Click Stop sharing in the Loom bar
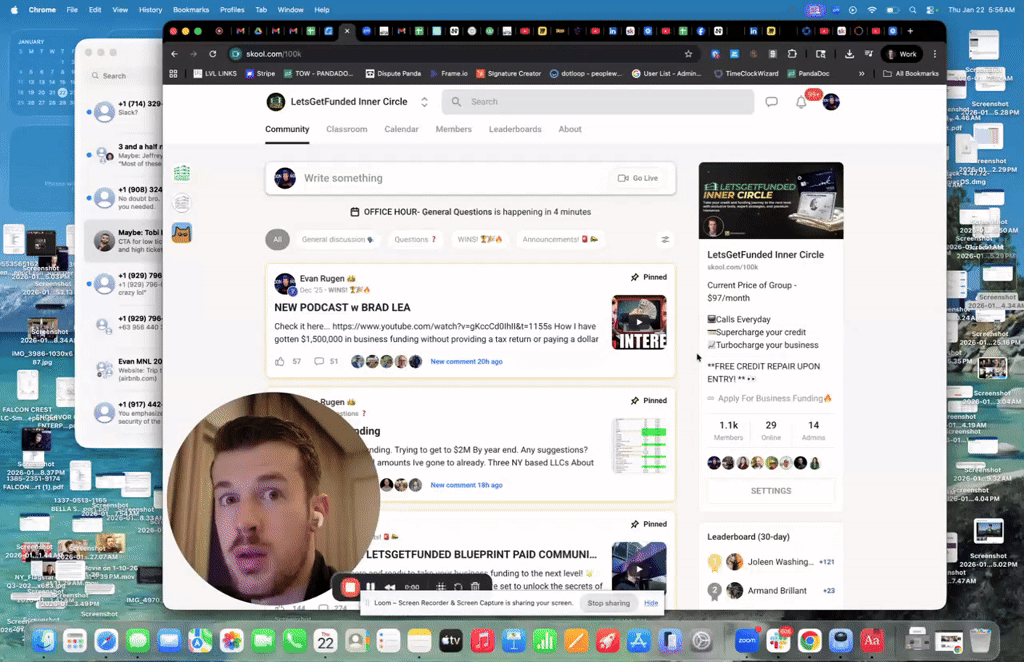 tap(608, 603)
